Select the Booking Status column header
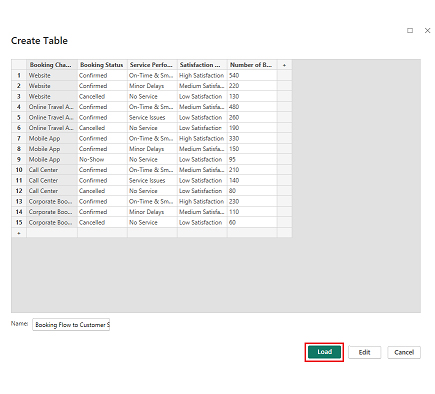The width and height of the screenshot is (435, 394). (102, 65)
